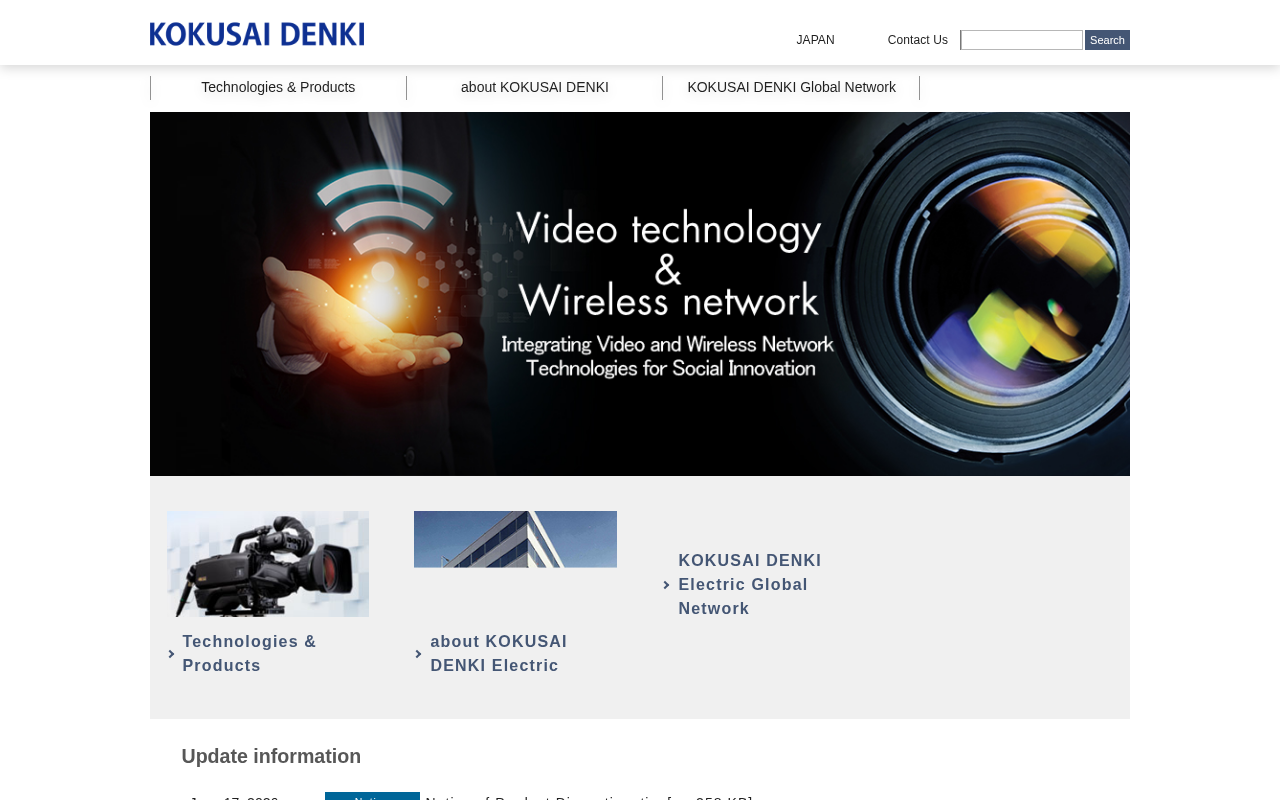Follow the about KOKUSAI DENKI Electric link
This screenshot has width=1280, height=800.
[498, 654]
